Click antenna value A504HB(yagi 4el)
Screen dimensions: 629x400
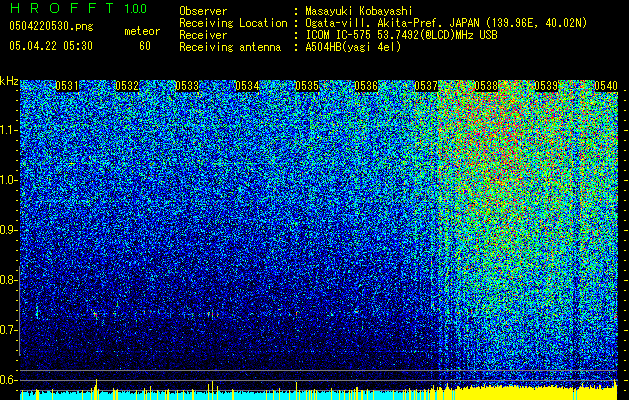[353, 47]
